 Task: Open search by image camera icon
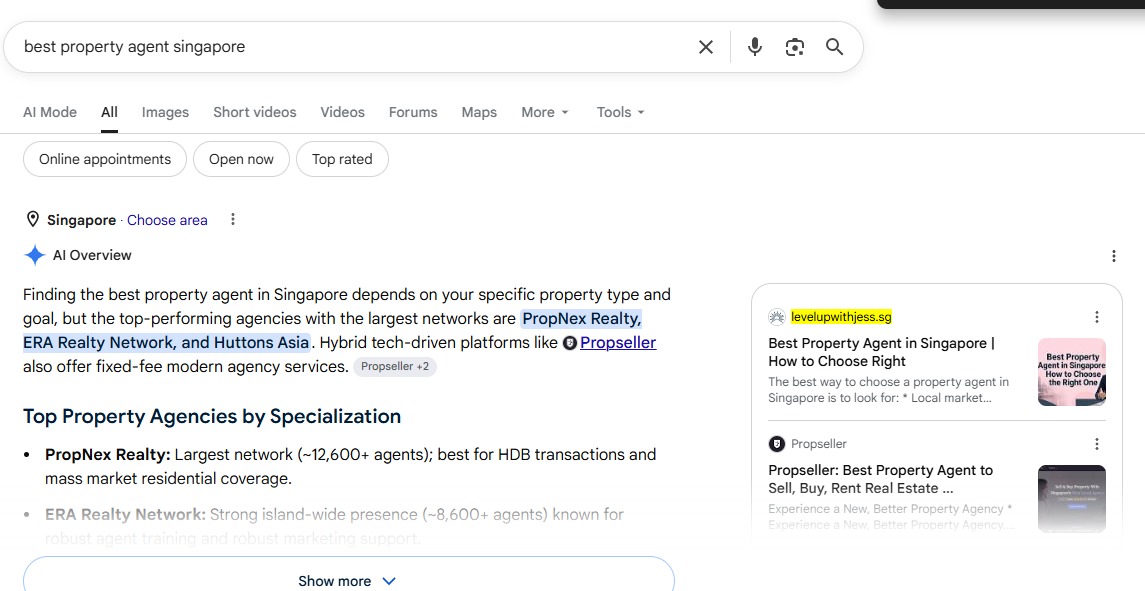pyautogui.click(x=794, y=47)
